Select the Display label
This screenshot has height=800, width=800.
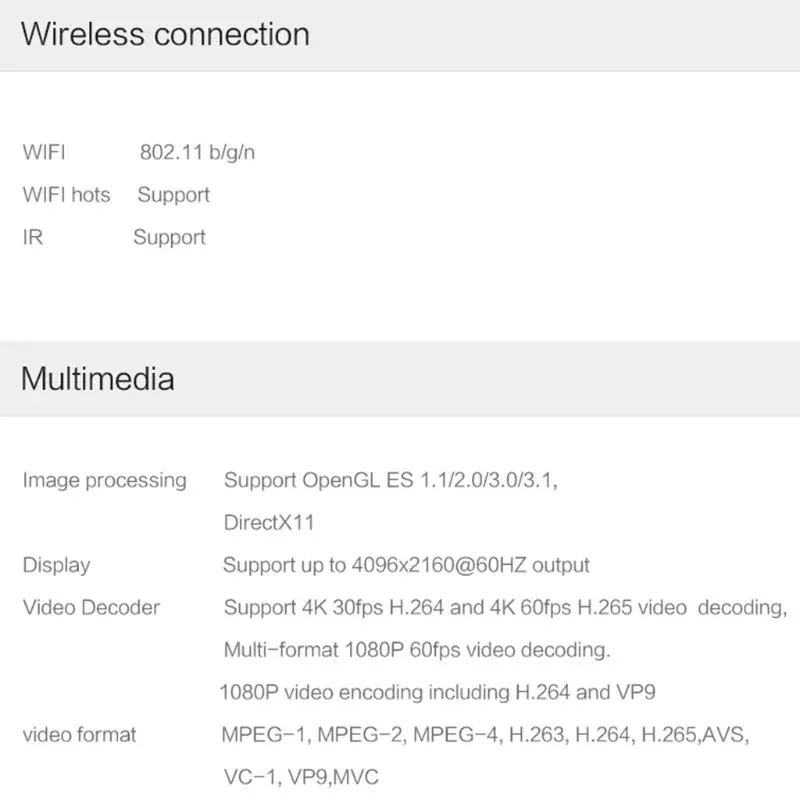point(56,565)
